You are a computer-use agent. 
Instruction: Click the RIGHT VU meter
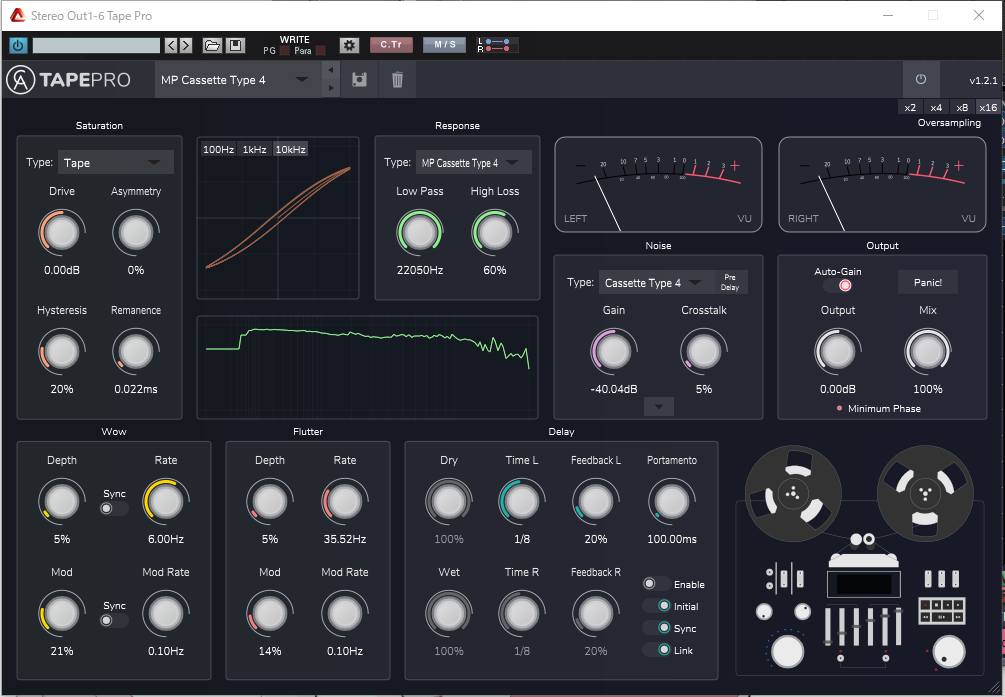(x=882, y=185)
